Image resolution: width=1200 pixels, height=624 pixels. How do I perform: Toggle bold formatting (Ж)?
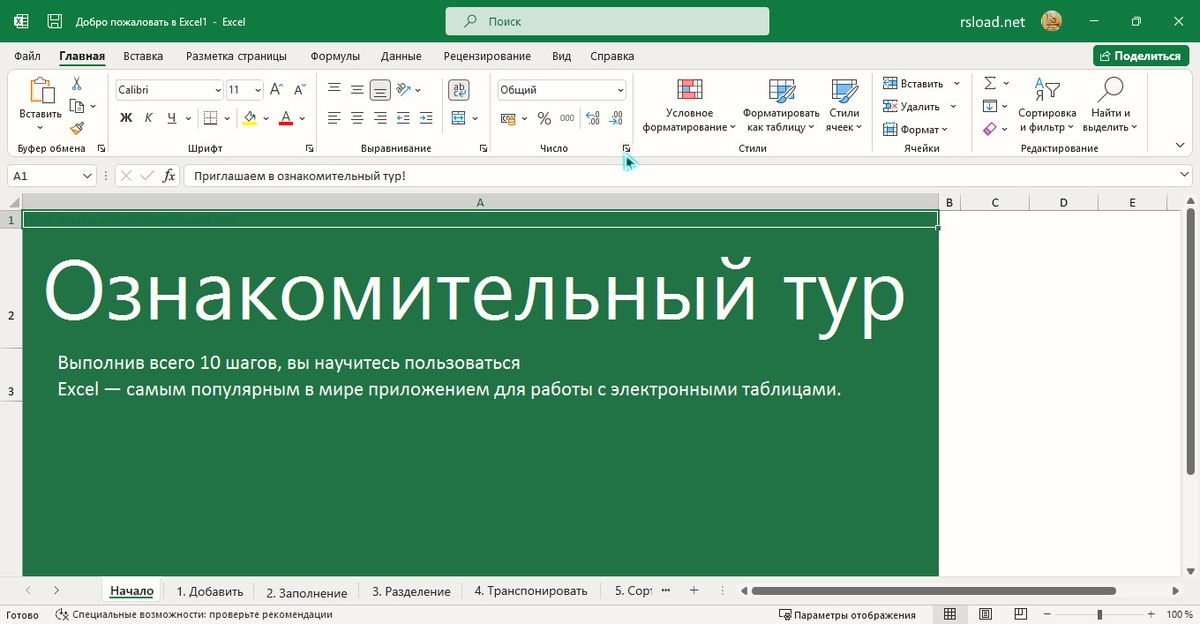tap(126, 118)
